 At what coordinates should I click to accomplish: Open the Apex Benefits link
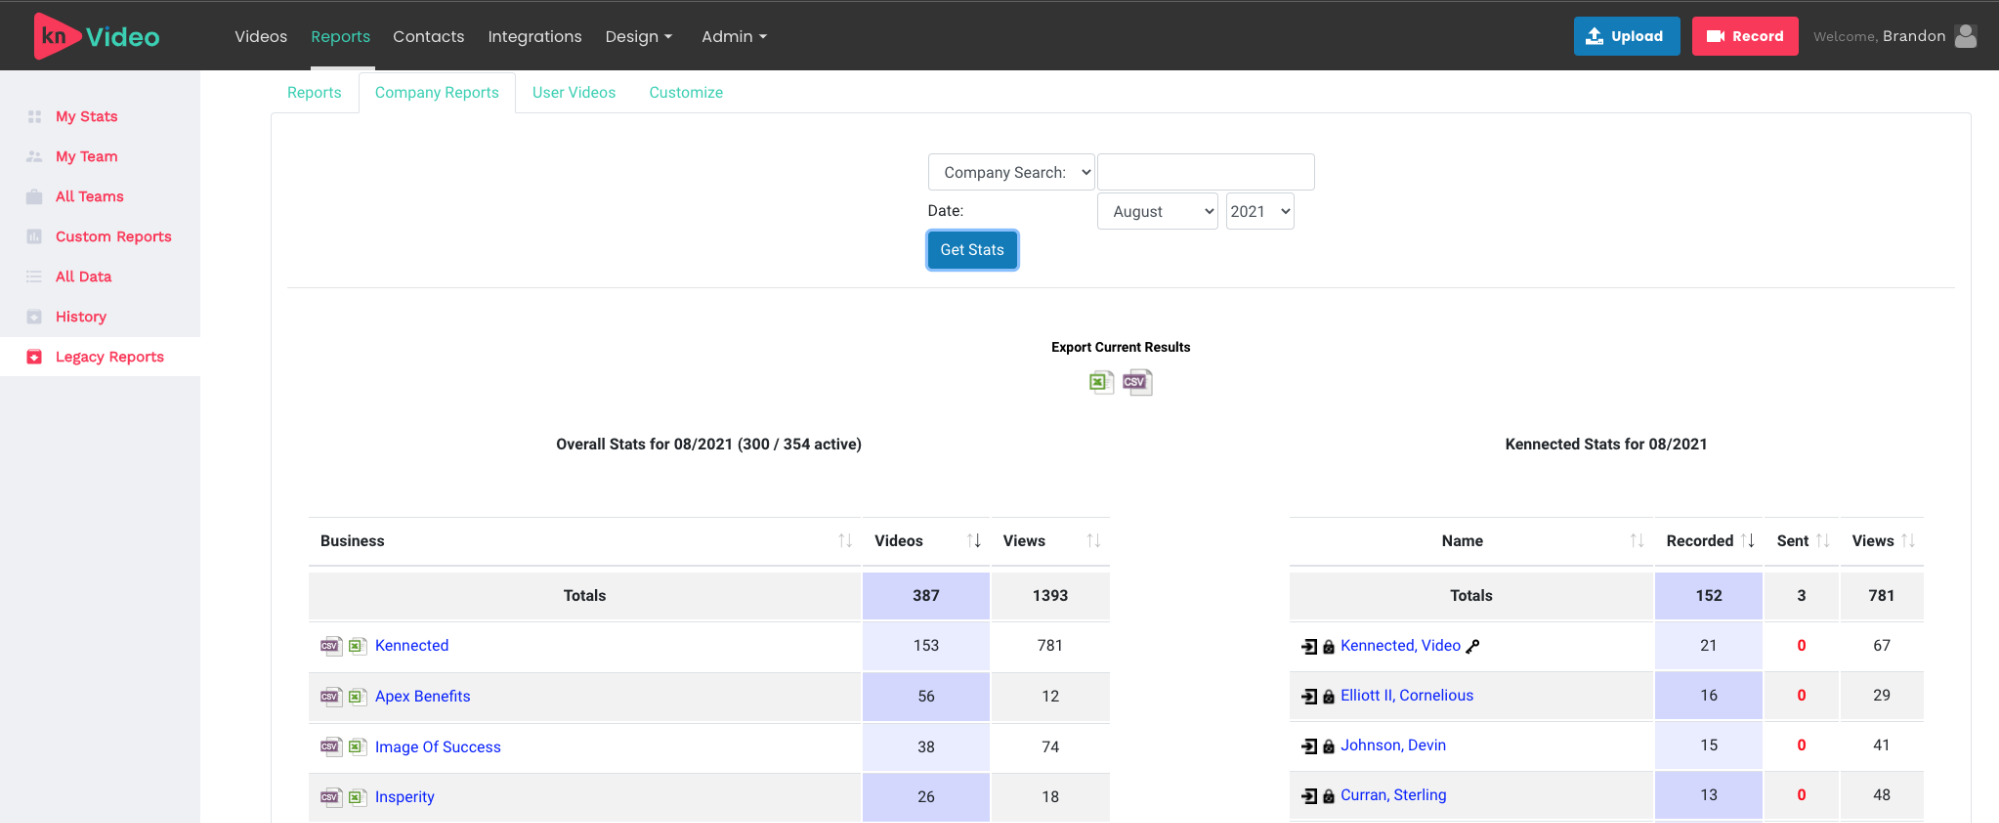422,696
